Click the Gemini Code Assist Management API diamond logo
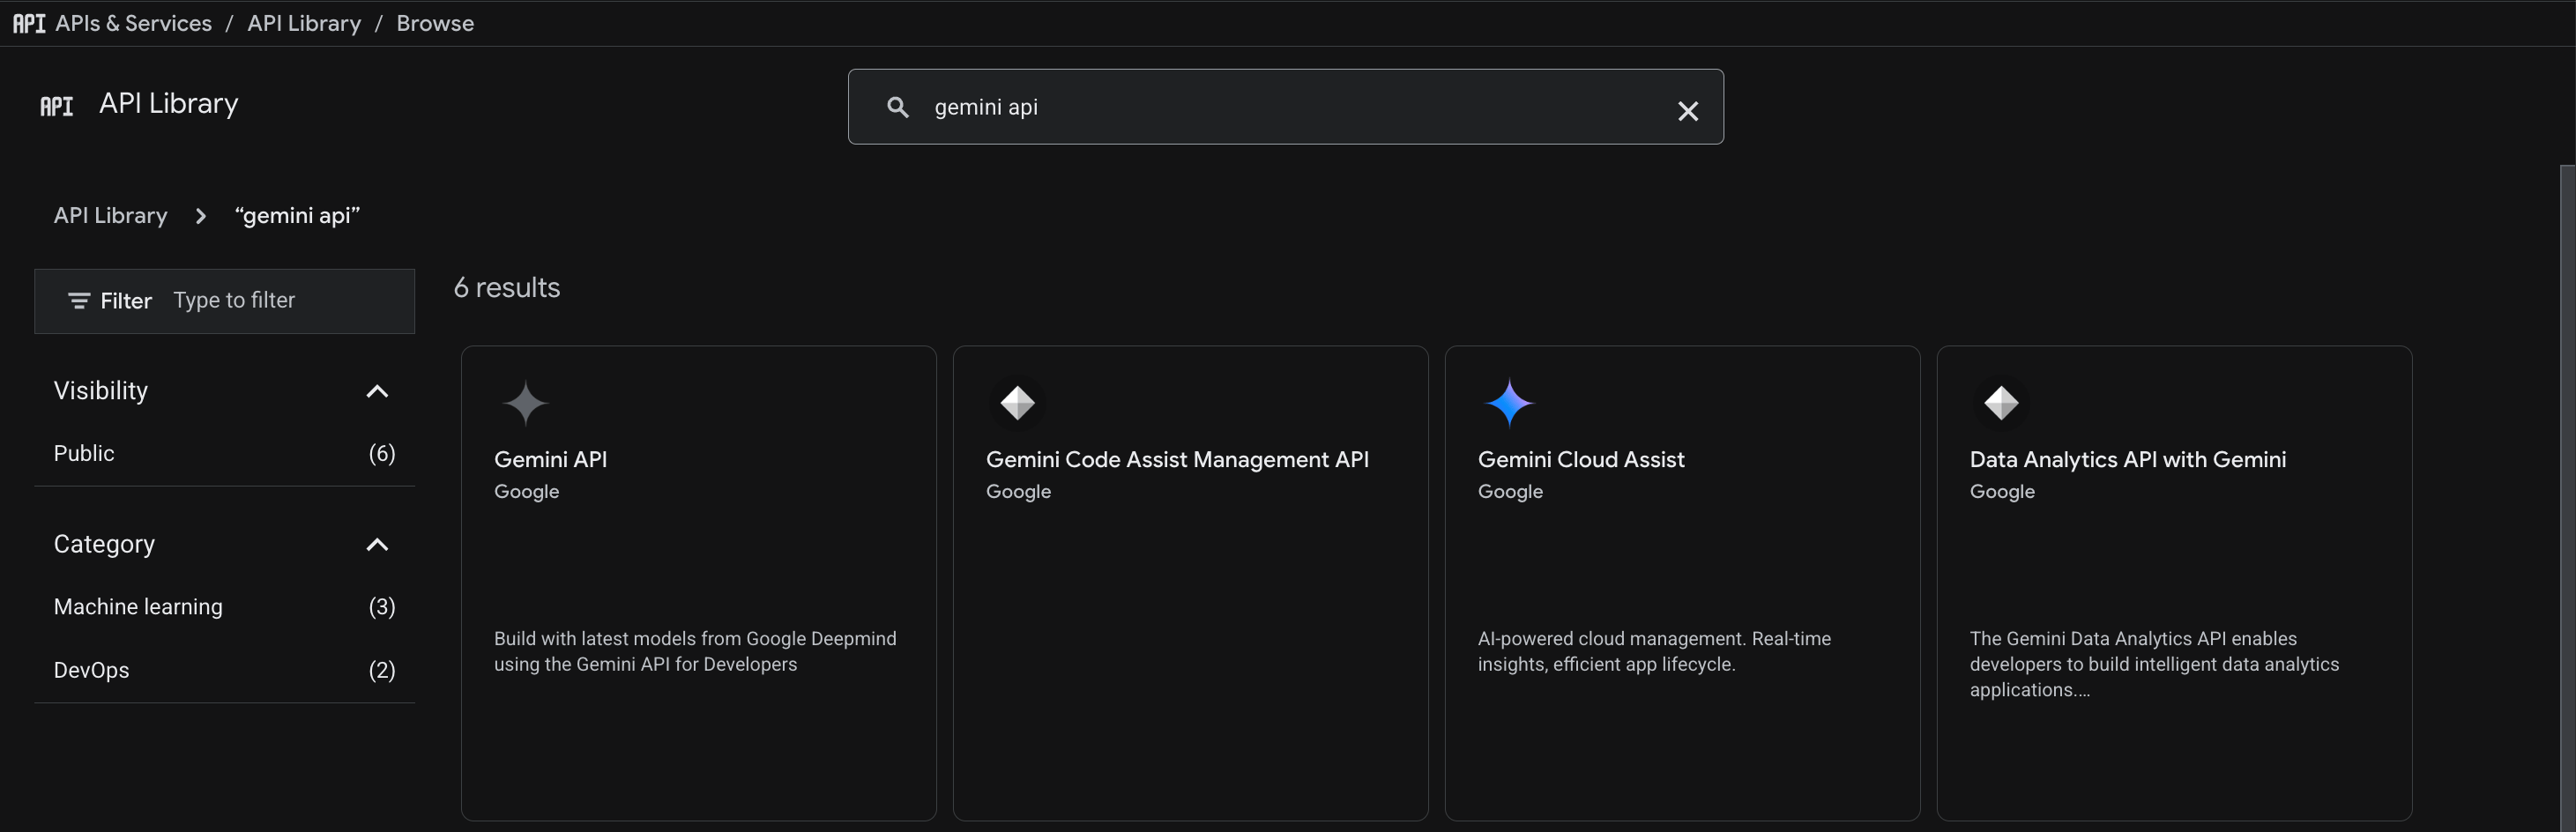 (x=1017, y=403)
